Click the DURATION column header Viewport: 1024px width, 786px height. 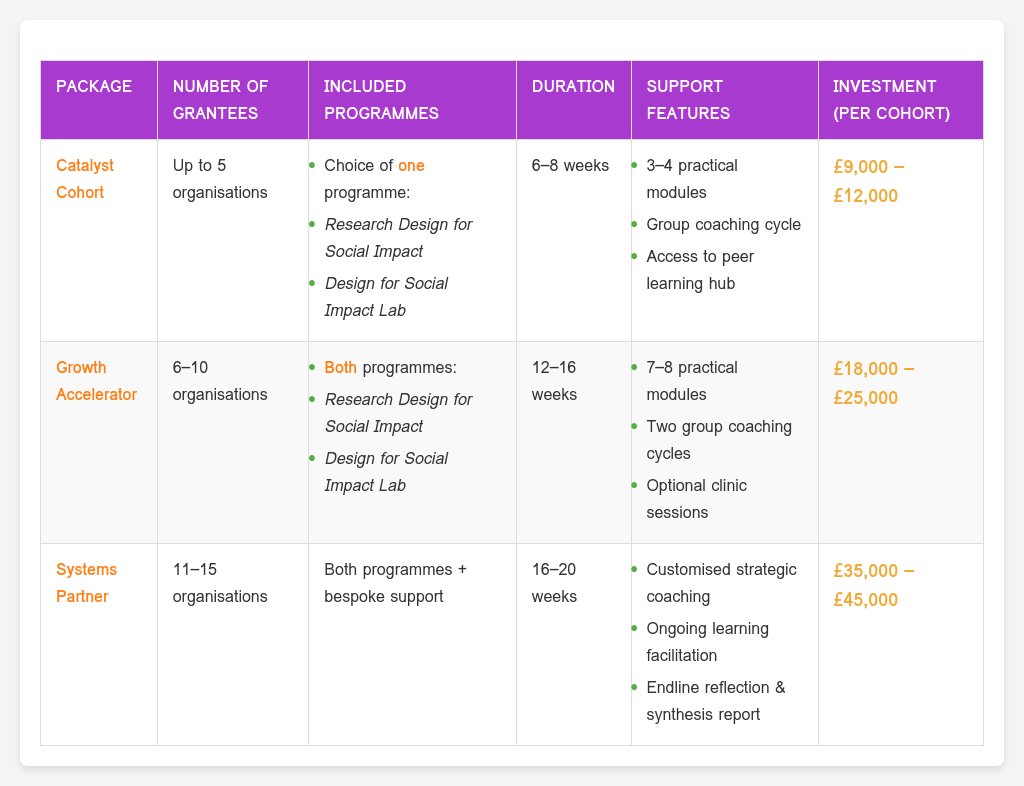pyautogui.click(x=573, y=86)
